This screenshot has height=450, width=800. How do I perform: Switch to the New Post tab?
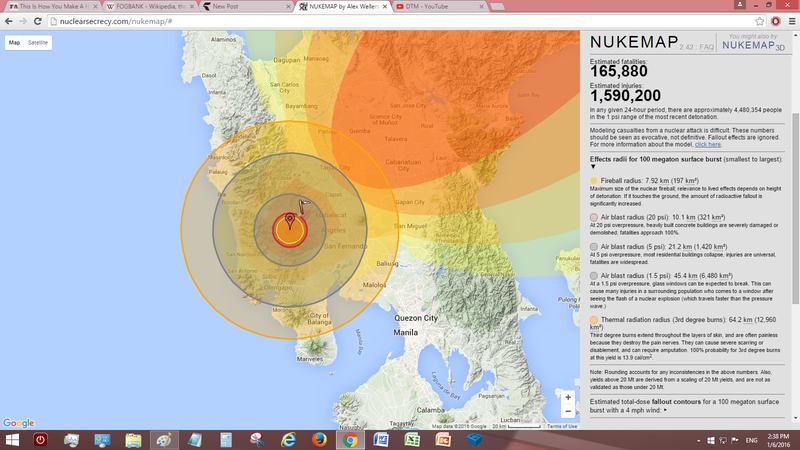click(x=246, y=7)
